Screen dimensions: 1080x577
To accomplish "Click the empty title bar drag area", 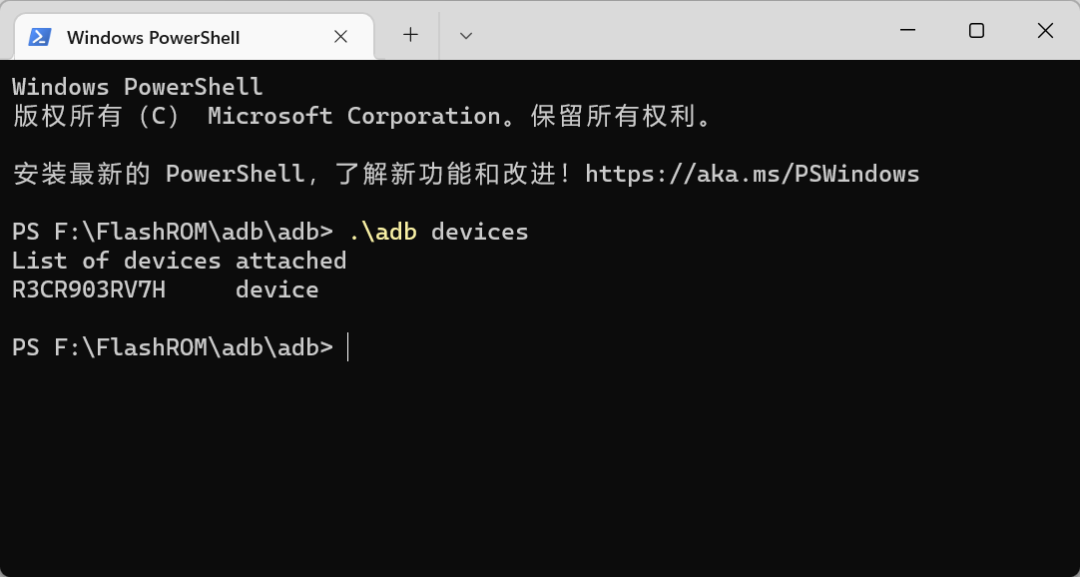I will 680,31.
